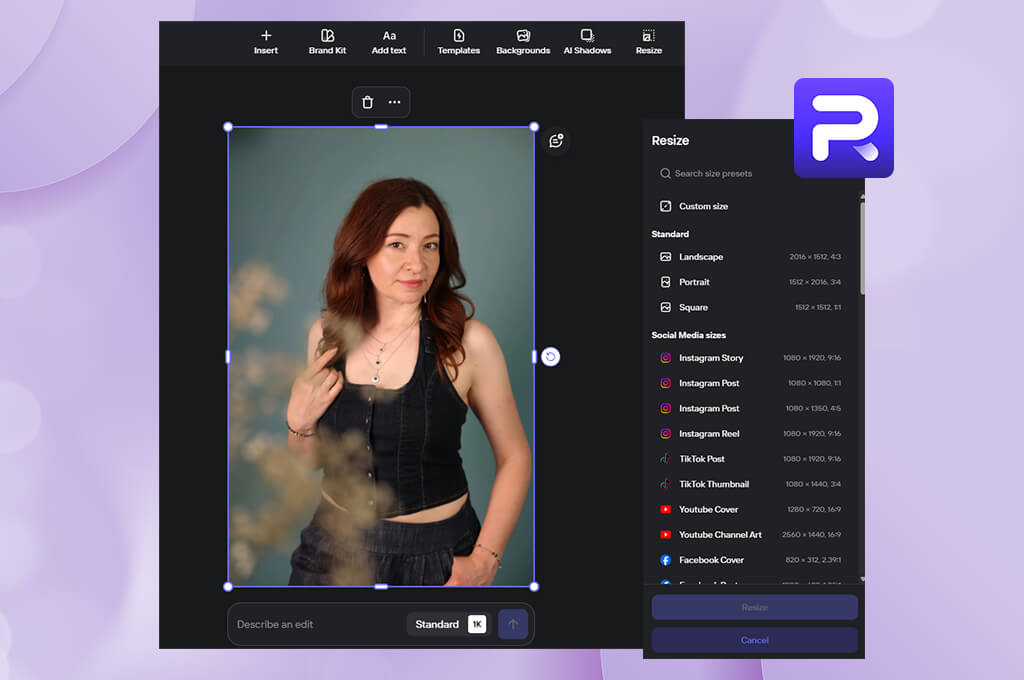The image size is (1024, 680).
Task: Click the rotate handle beside the image
Action: pyautogui.click(x=551, y=357)
